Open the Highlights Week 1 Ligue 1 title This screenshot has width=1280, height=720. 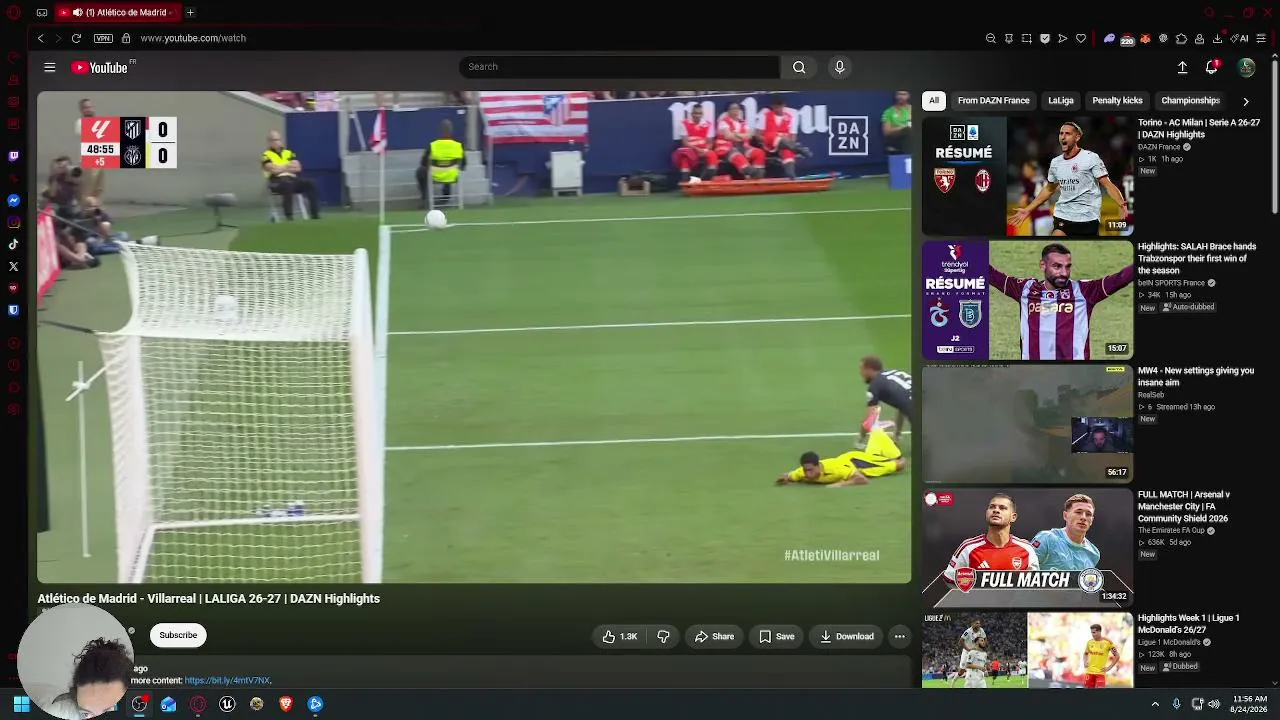click(1188, 624)
